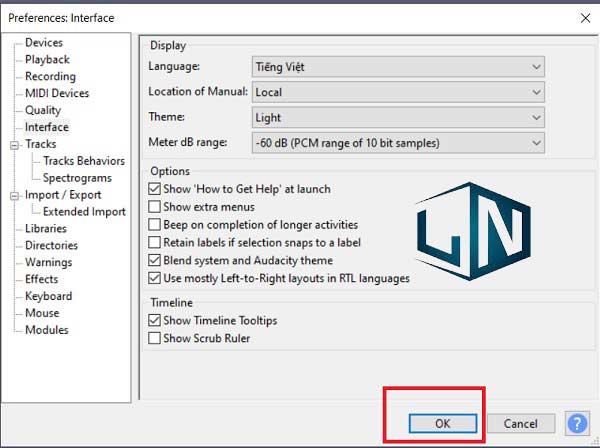Close the Preferences dialog with X
600x448 pixels.
(582, 17)
